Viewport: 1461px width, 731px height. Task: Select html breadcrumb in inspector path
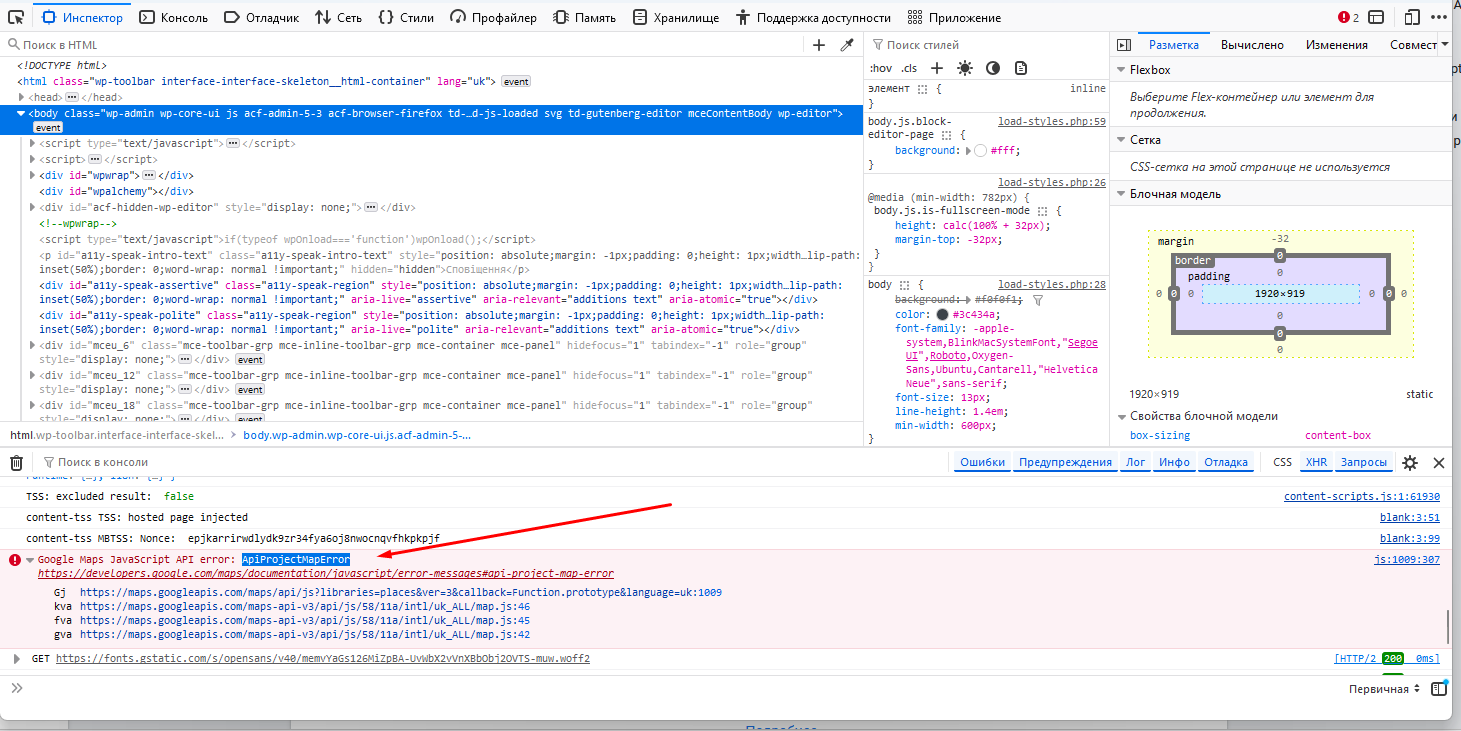tap(117, 436)
